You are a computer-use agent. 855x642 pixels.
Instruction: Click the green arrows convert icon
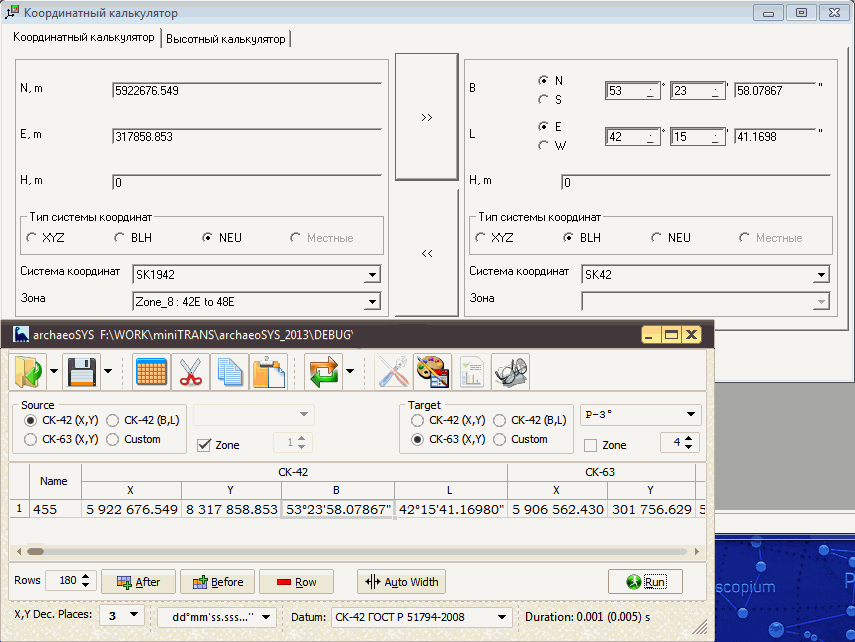(324, 372)
